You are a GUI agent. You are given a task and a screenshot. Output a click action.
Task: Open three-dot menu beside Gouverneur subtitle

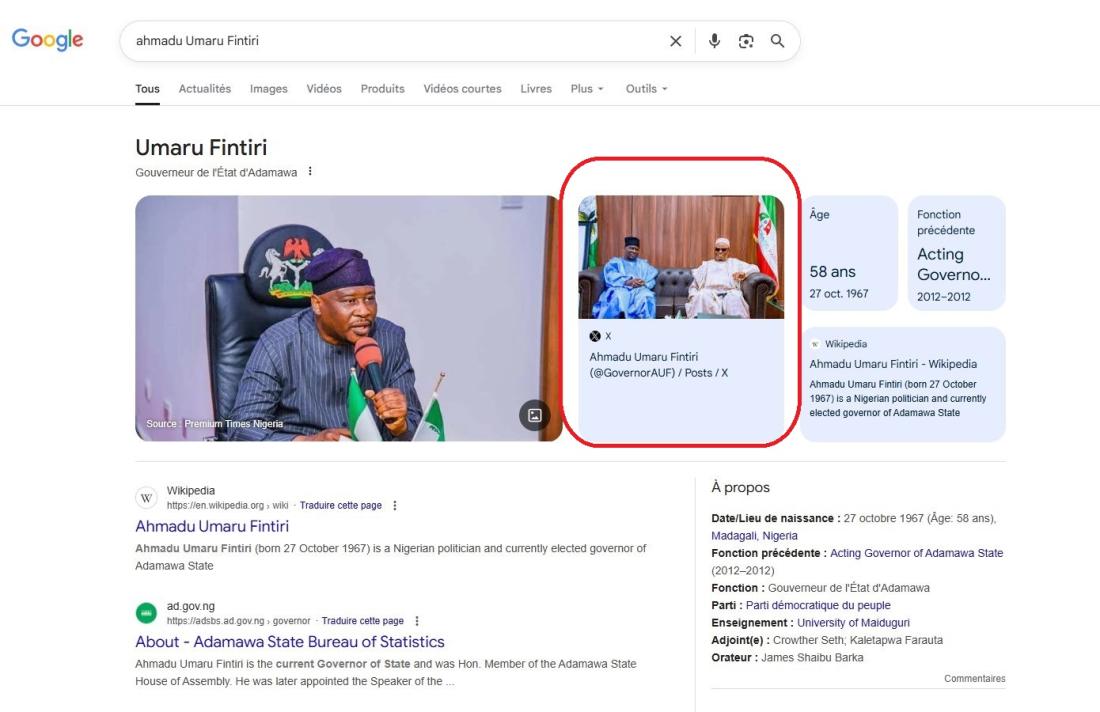pos(310,172)
